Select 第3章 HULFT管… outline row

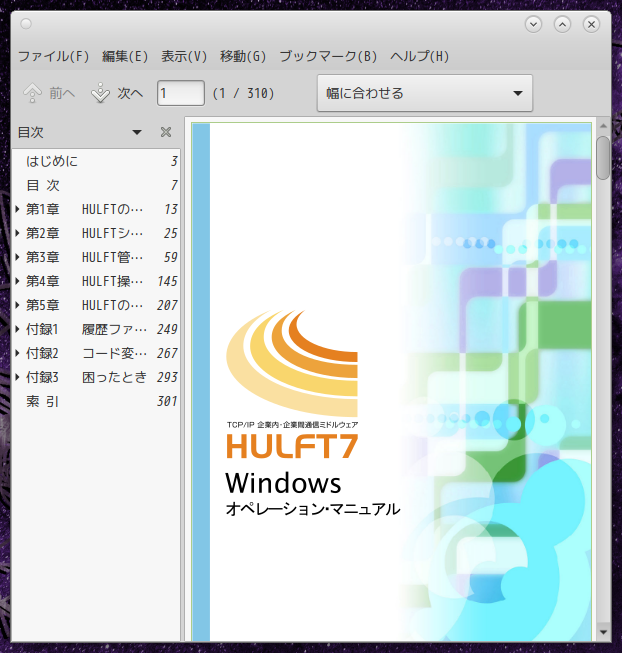(x=96, y=257)
